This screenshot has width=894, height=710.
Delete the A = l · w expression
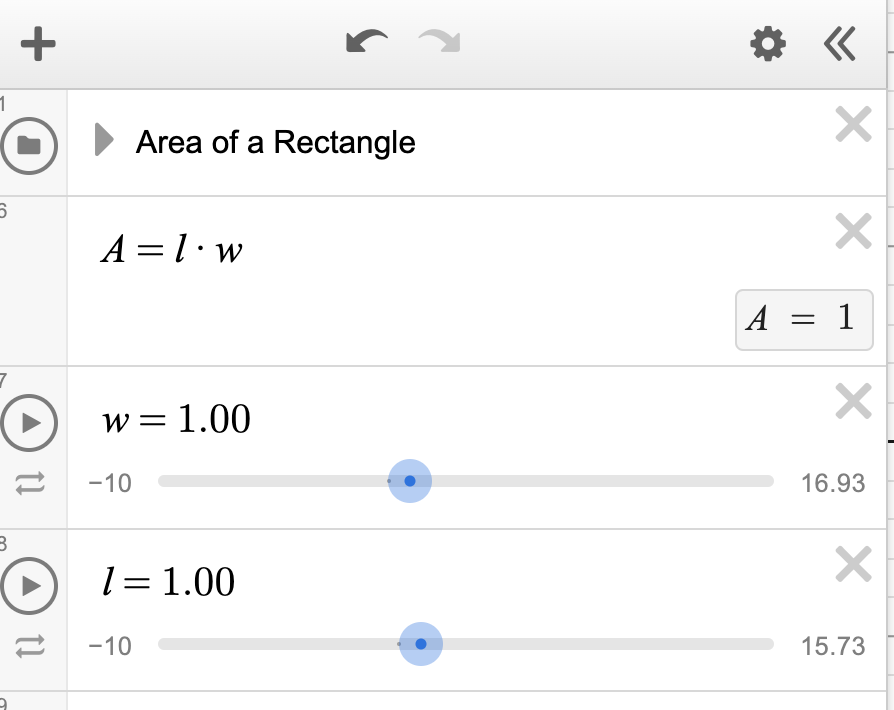[853, 232]
